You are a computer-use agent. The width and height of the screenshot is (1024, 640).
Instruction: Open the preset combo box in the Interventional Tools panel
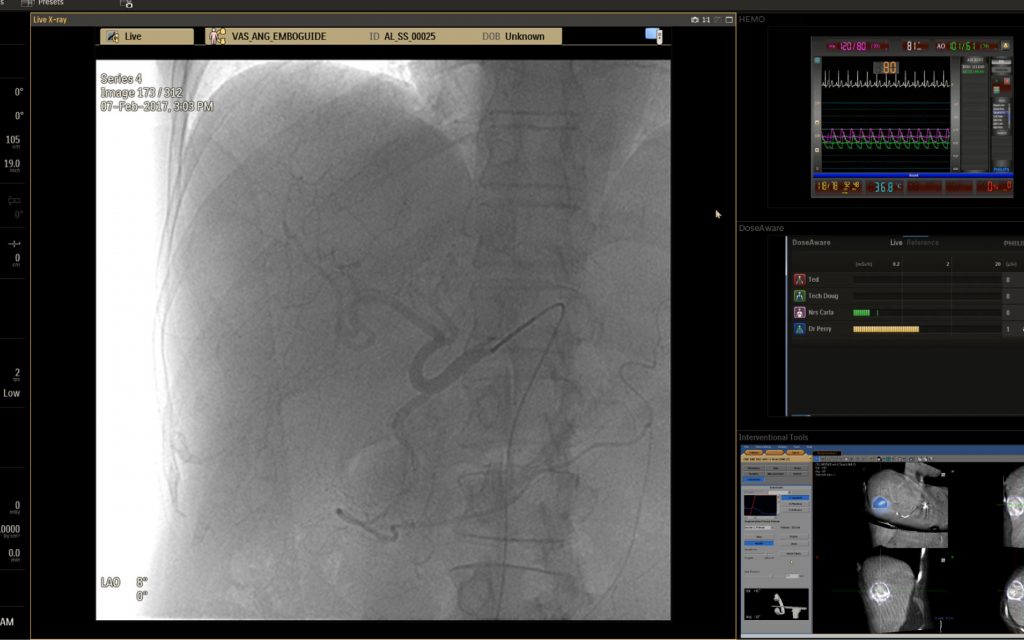pos(758,527)
